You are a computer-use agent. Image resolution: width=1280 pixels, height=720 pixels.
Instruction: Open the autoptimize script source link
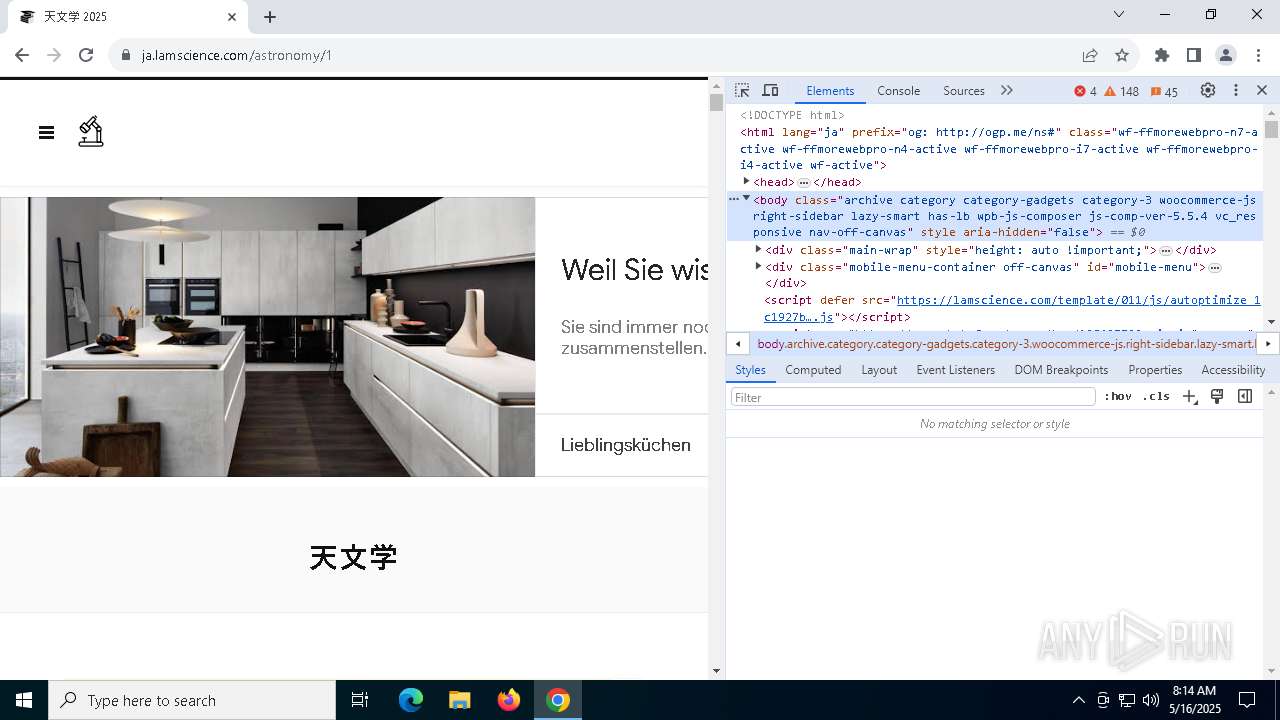pos(1012,308)
